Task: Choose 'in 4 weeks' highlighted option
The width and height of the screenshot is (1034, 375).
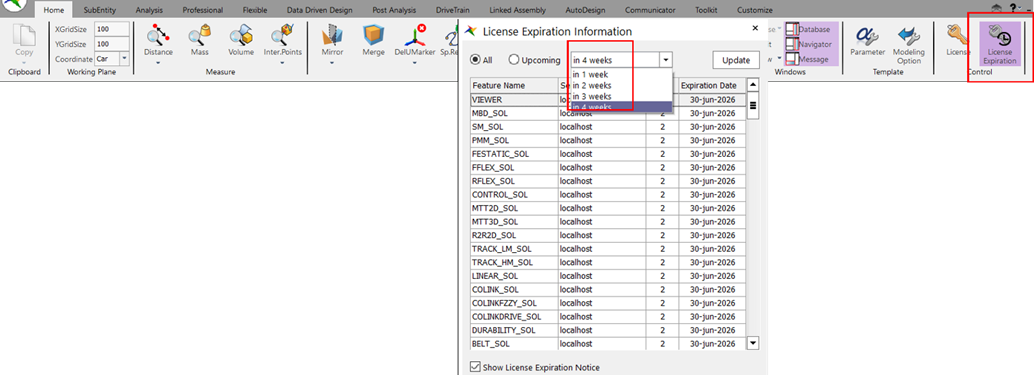Action: click(x=622, y=107)
